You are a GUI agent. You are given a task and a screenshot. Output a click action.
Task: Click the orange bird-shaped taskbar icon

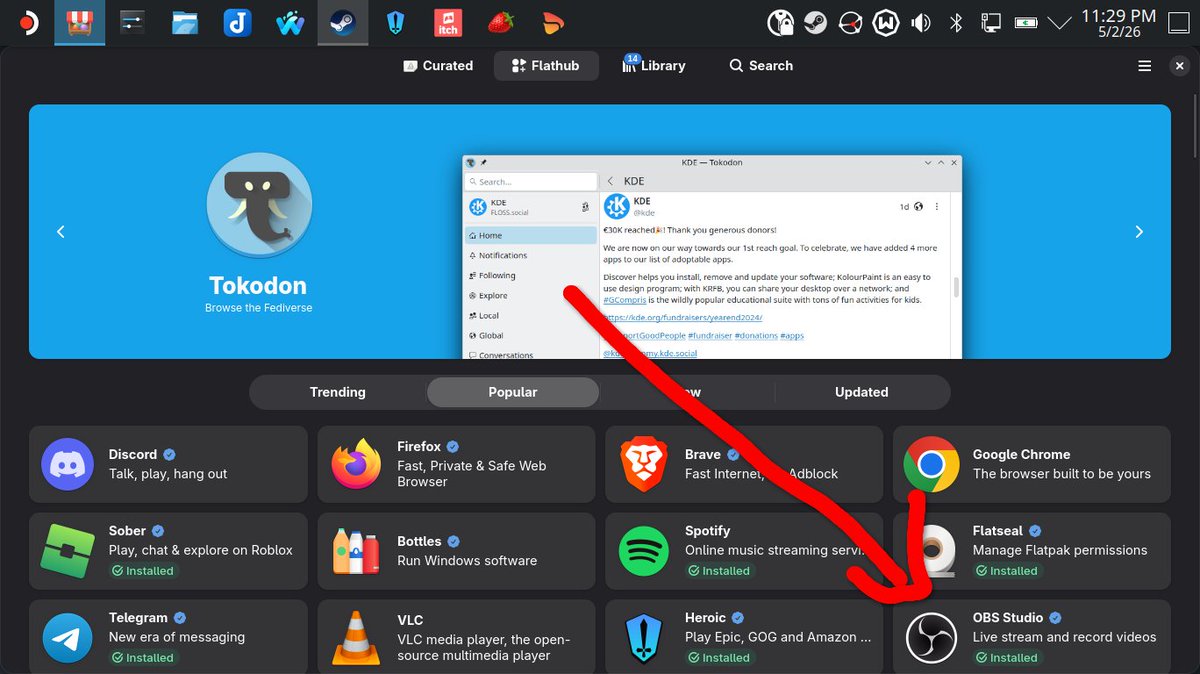(553, 23)
